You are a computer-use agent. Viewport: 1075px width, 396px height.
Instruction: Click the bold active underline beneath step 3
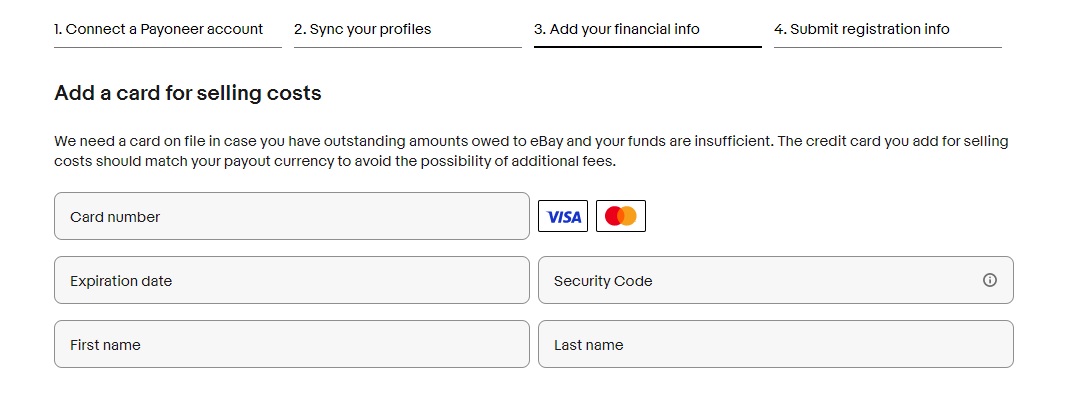648,47
